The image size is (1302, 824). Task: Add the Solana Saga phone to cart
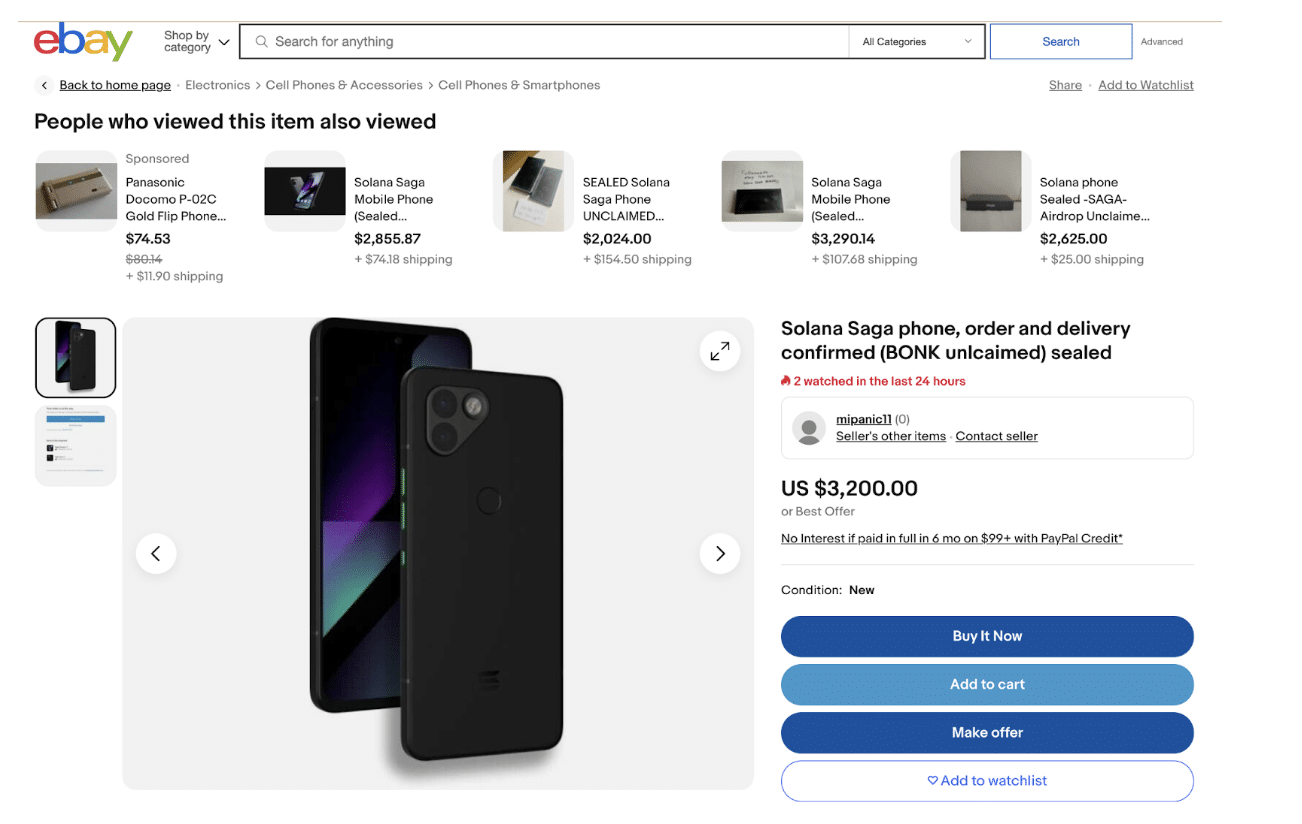[x=986, y=684]
